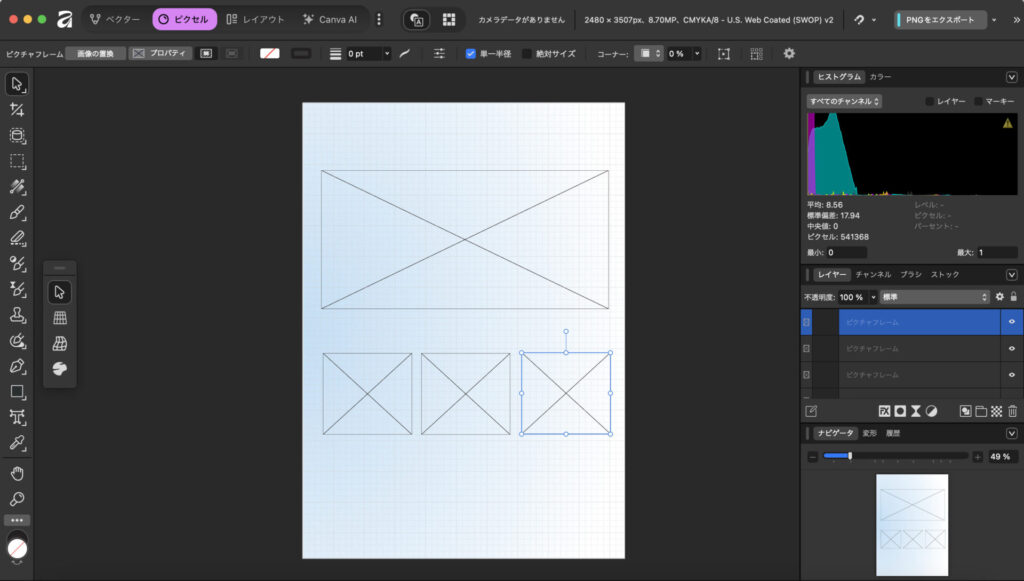The width and height of the screenshot is (1024, 581).
Task: Open the 標準 blend mode dropdown
Action: pos(934,297)
